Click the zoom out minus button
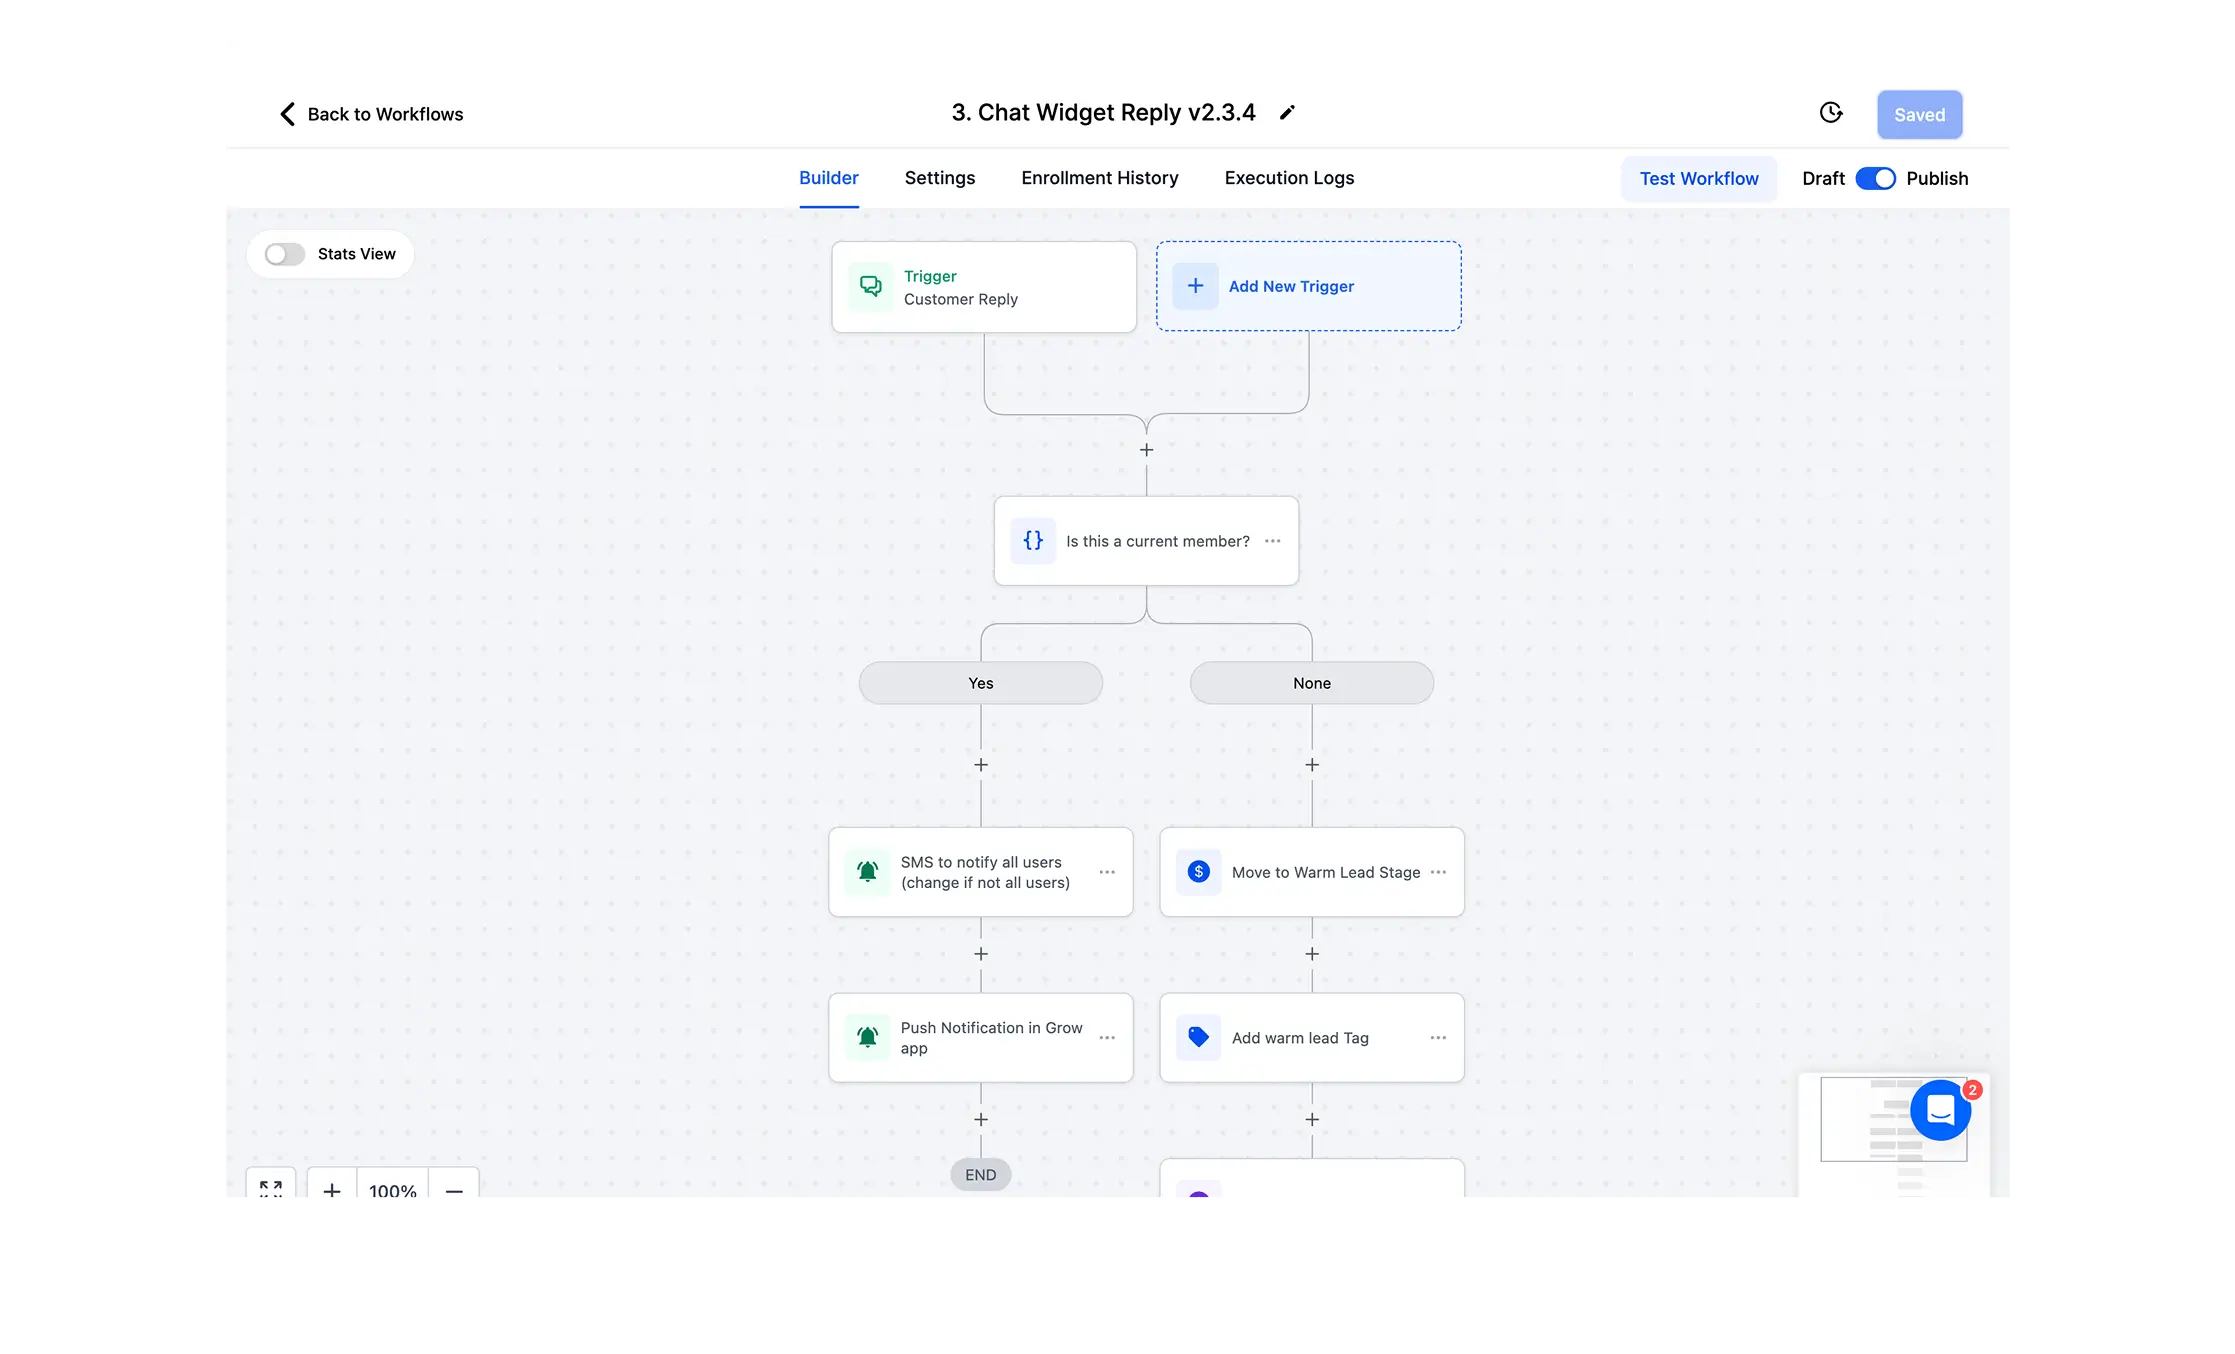The width and height of the screenshot is (2235, 1354). tap(455, 1190)
